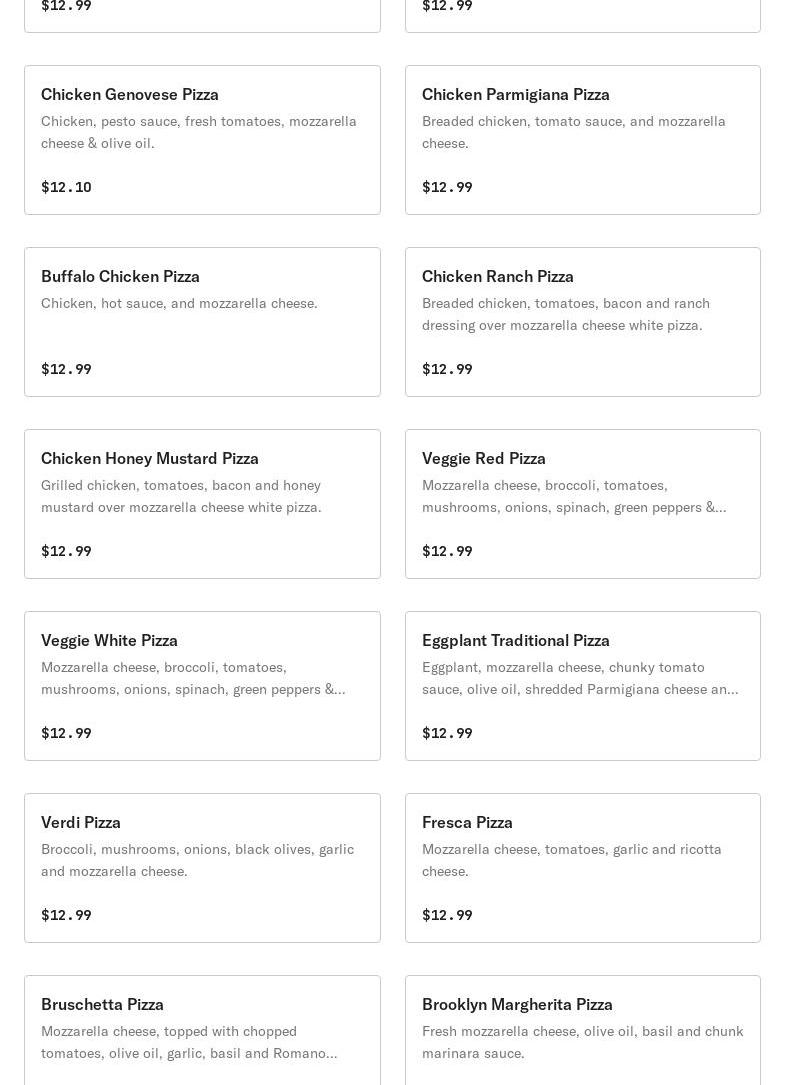Viewport: 785px width, 1085px height.
Task: Click the Eggplant Traditional Pizza title
Action: [x=515, y=640]
